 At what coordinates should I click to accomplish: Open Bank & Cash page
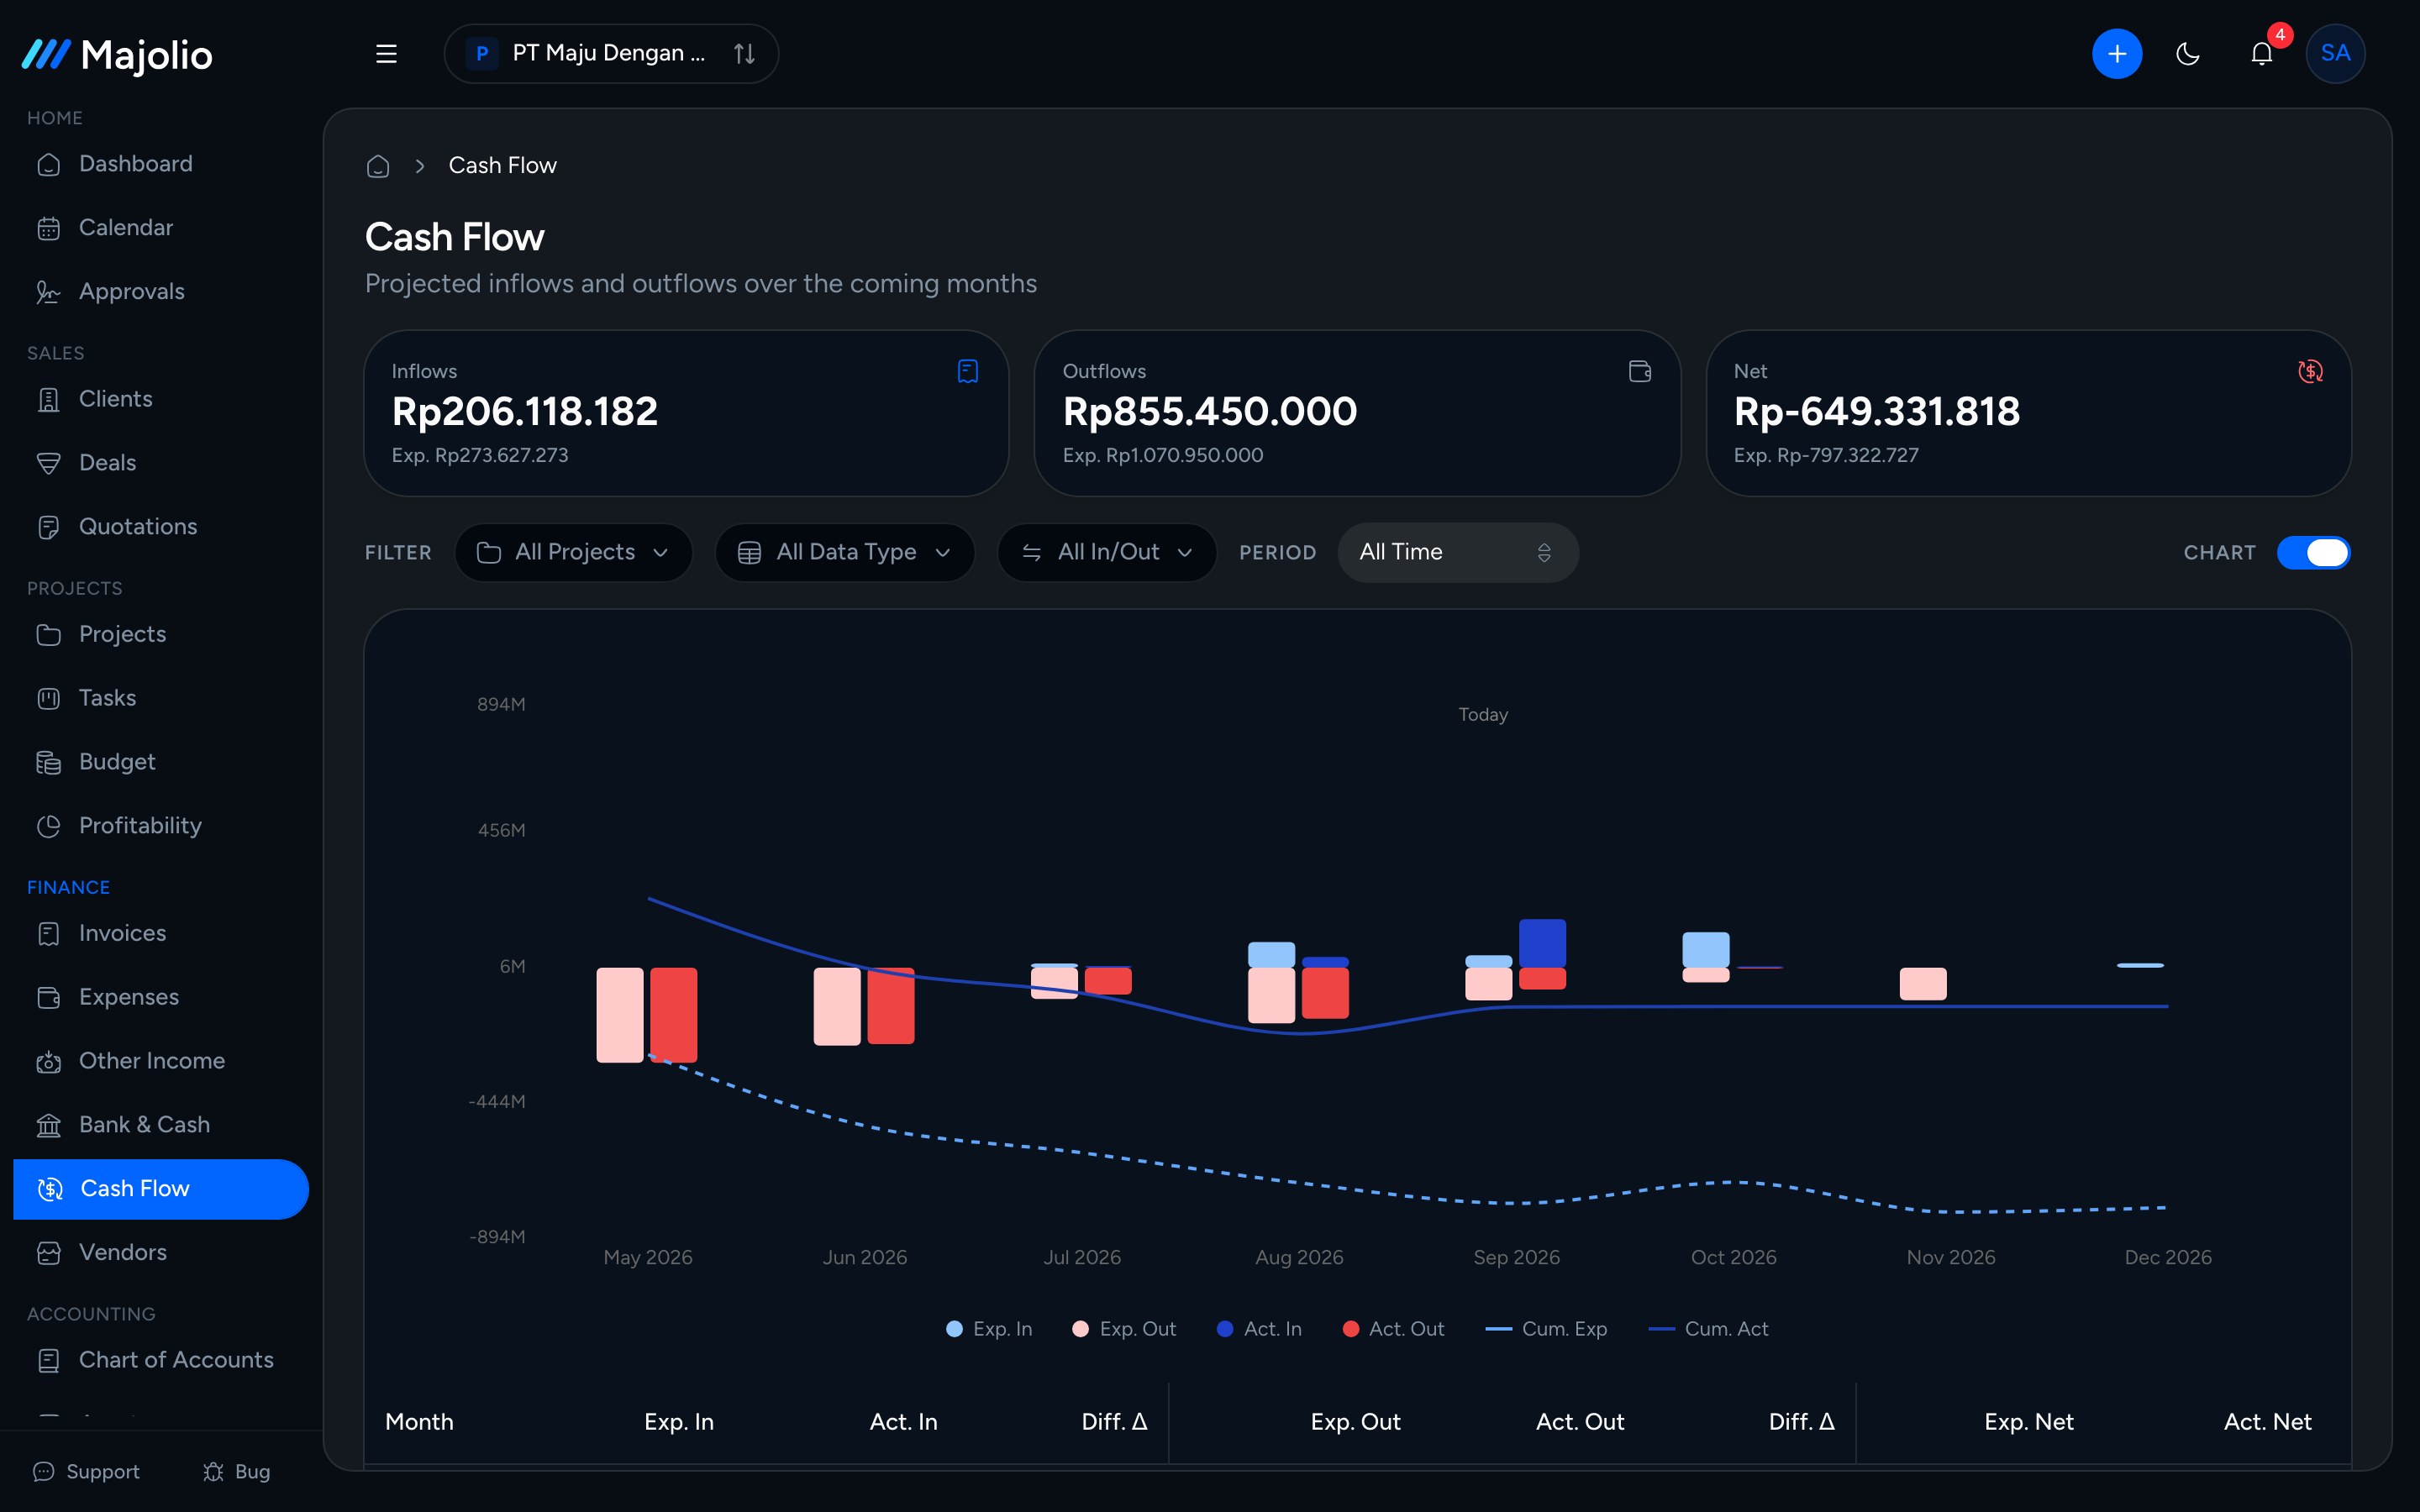(161, 1125)
